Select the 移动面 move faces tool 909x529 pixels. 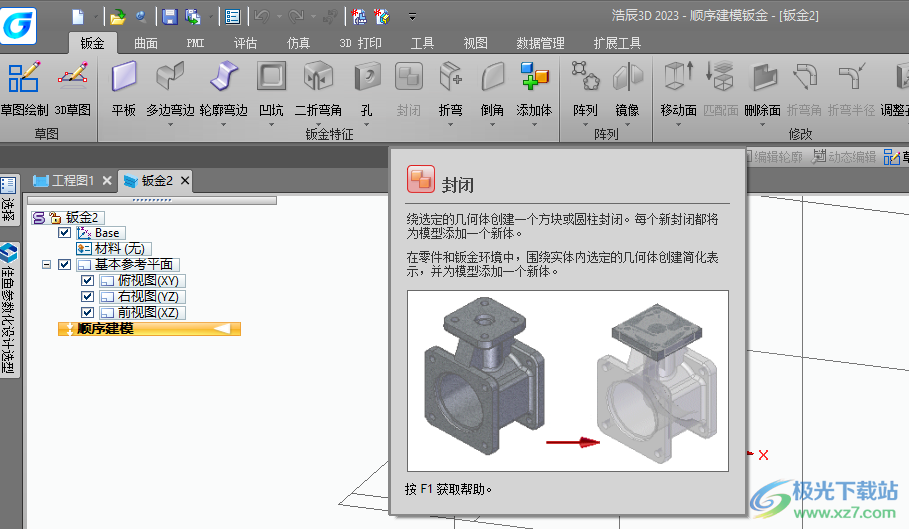pos(678,88)
